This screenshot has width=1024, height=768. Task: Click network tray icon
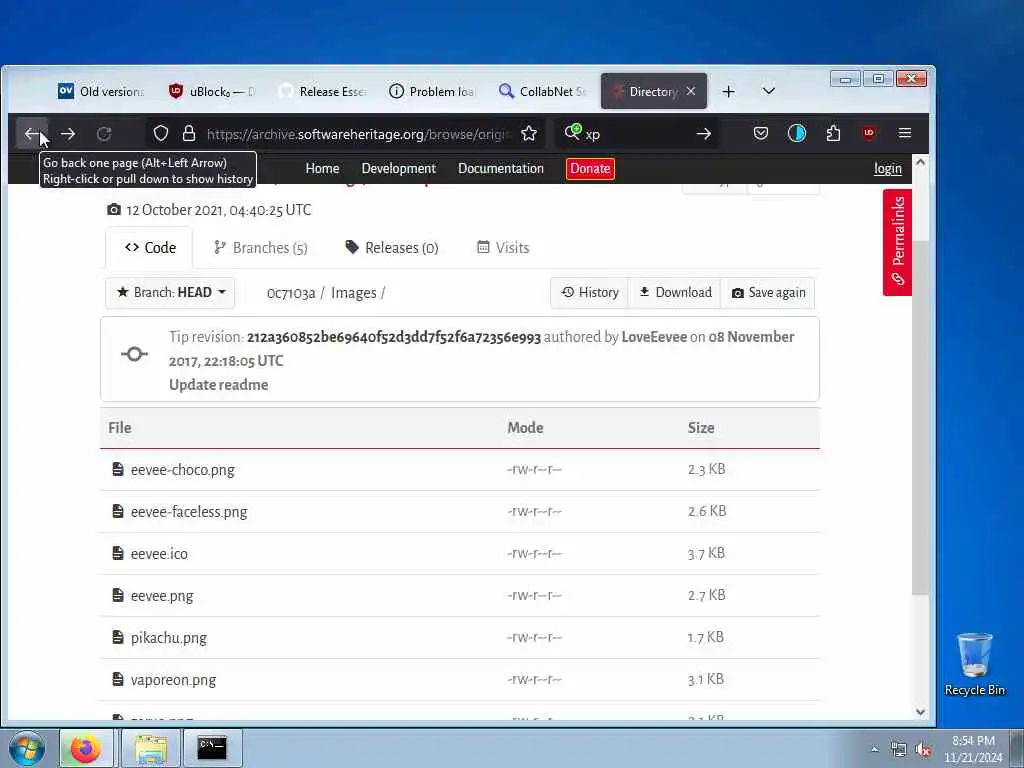(x=899, y=750)
